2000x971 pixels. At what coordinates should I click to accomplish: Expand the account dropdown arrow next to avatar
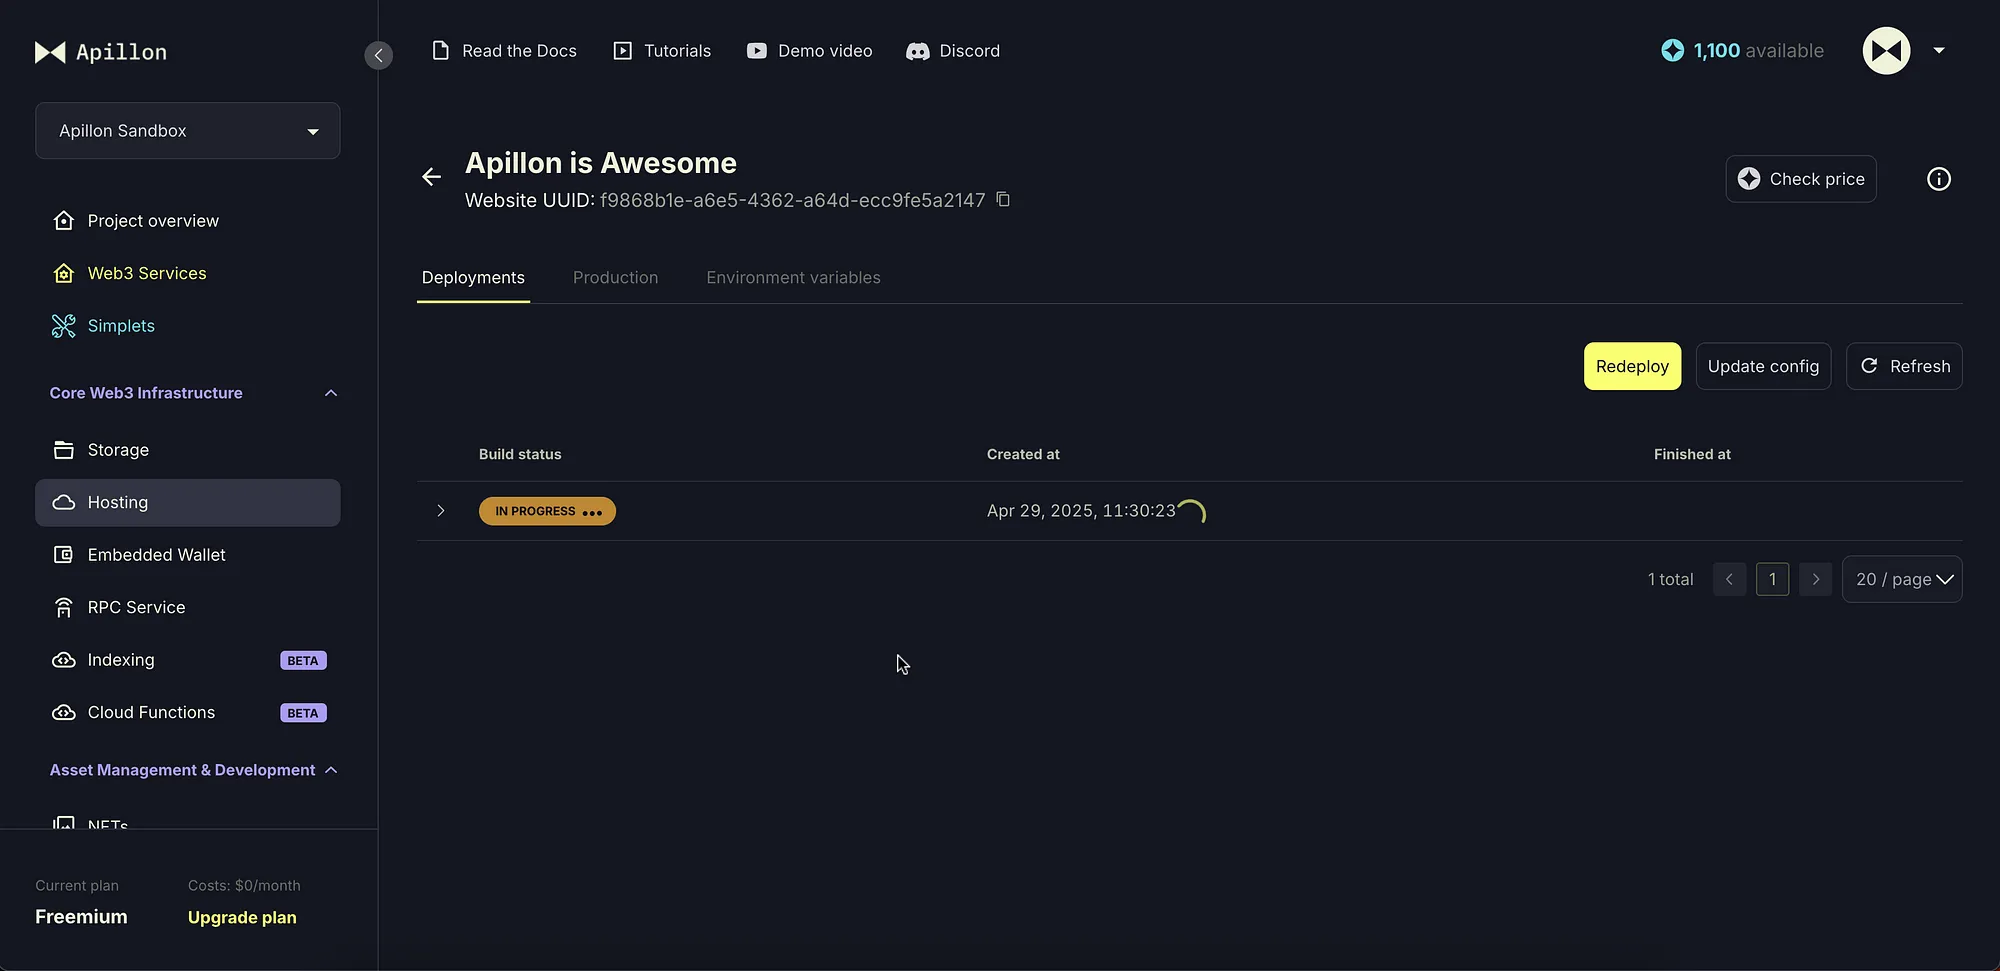(1939, 50)
